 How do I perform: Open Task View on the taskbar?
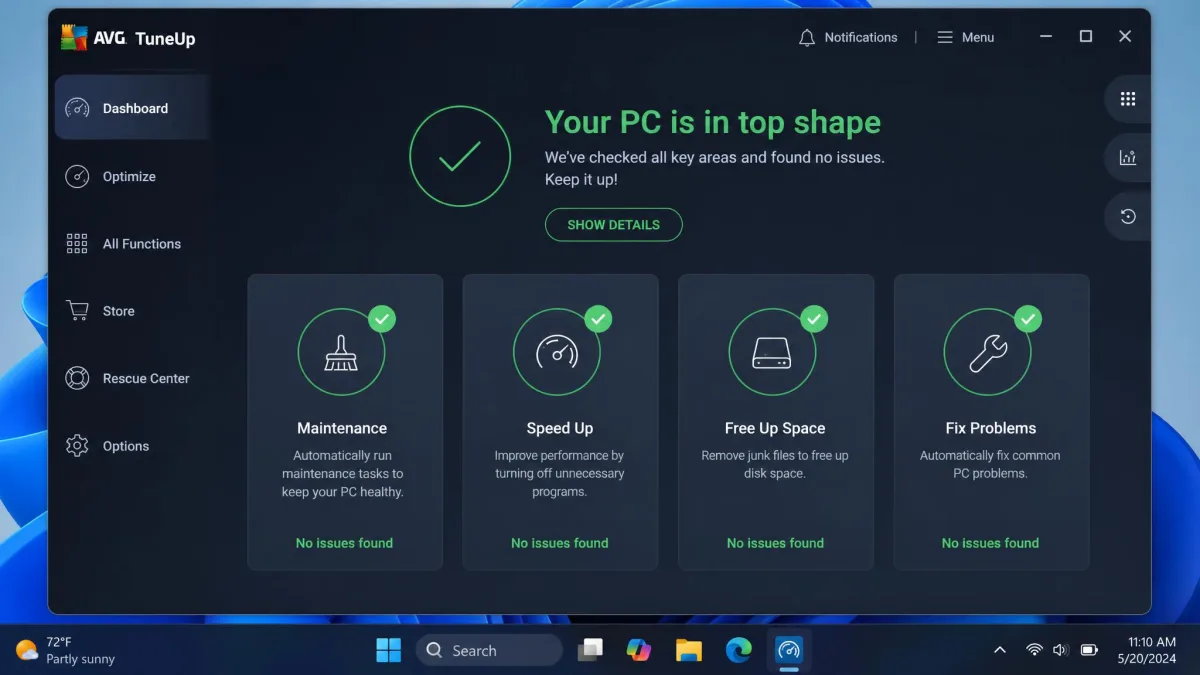point(590,650)
